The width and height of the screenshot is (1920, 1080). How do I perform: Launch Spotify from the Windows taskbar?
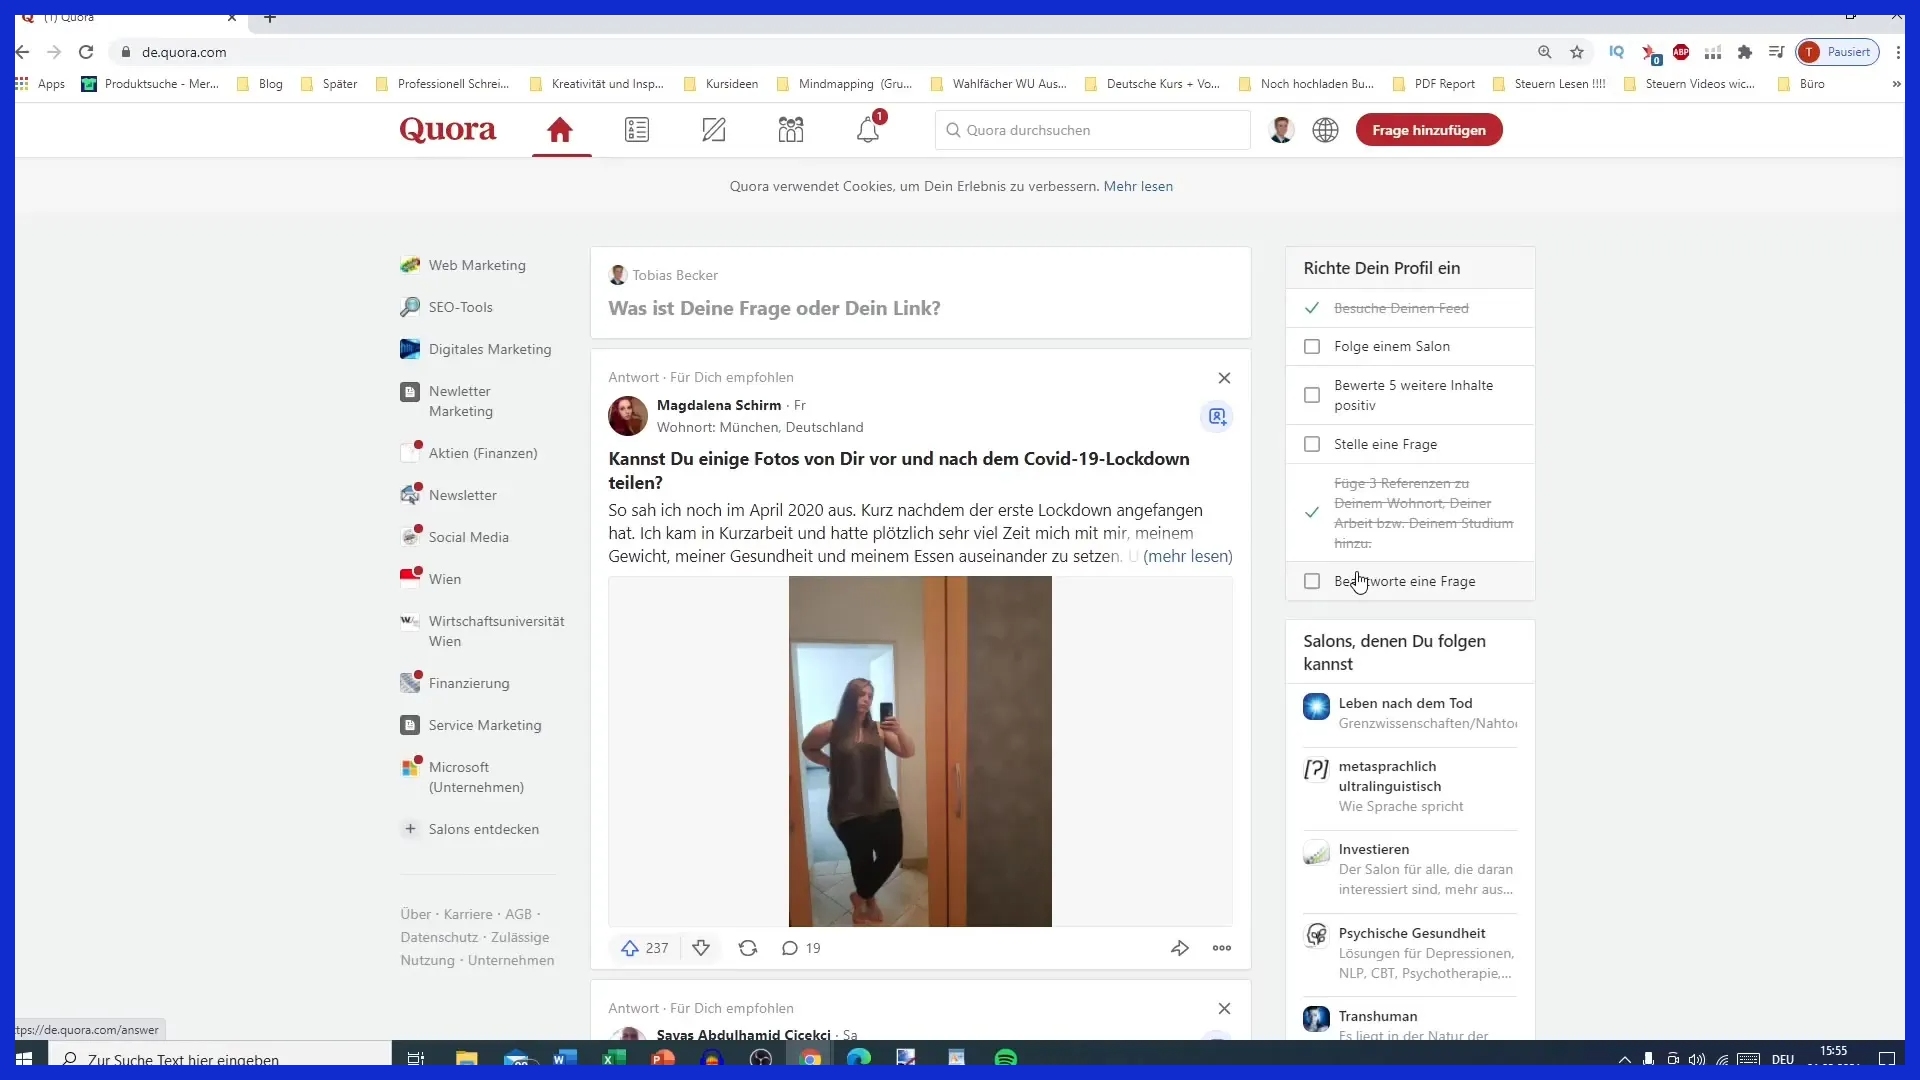click(1006, 1058)
